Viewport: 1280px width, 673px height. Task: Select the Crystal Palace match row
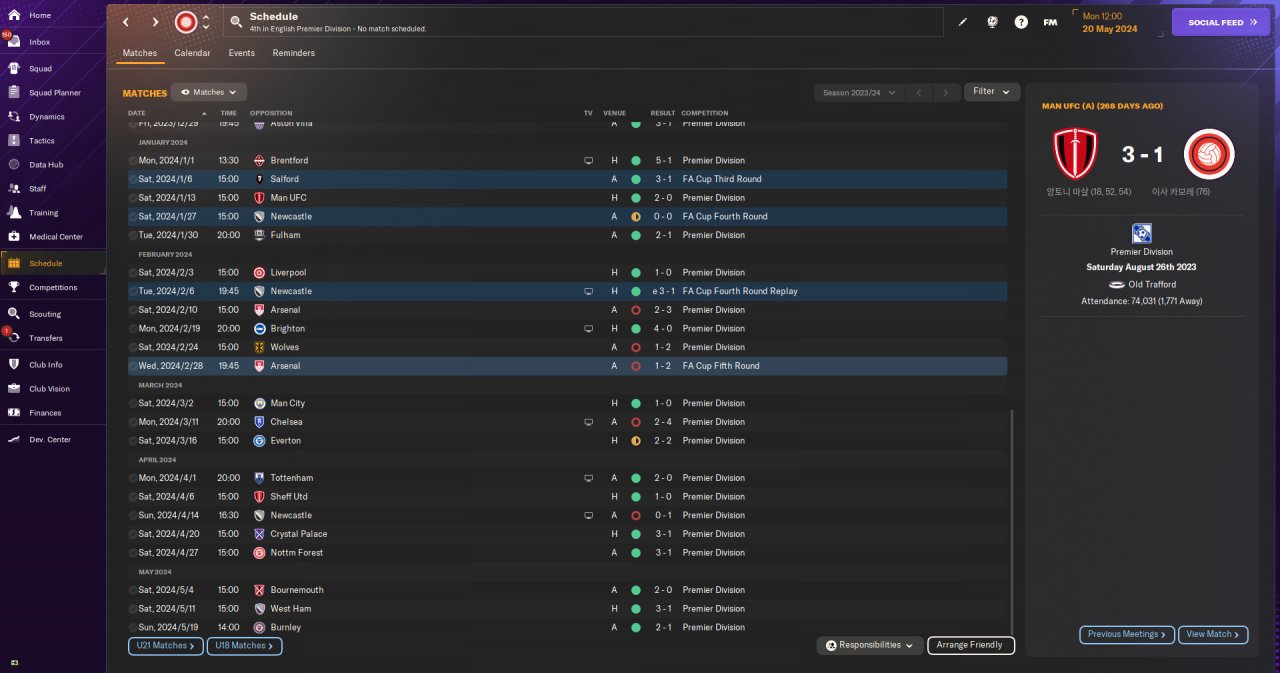pyautogui.click(x=567, y=534)
